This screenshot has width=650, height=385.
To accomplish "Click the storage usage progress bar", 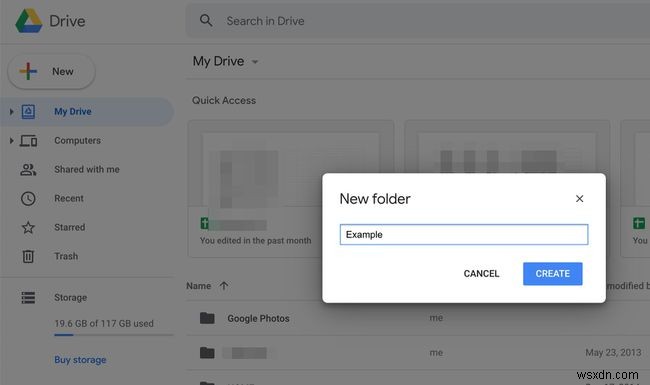I will click(x=114, y=335).
